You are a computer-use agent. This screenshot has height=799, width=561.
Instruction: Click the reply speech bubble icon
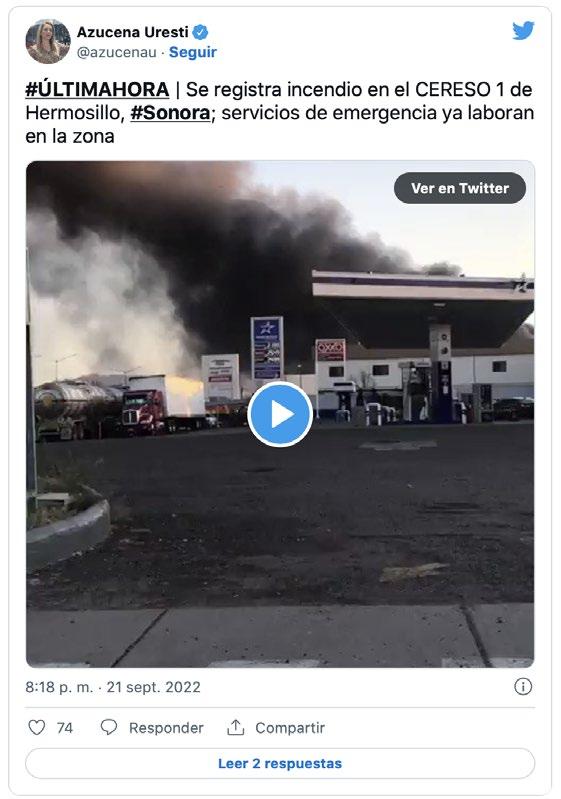109,727
